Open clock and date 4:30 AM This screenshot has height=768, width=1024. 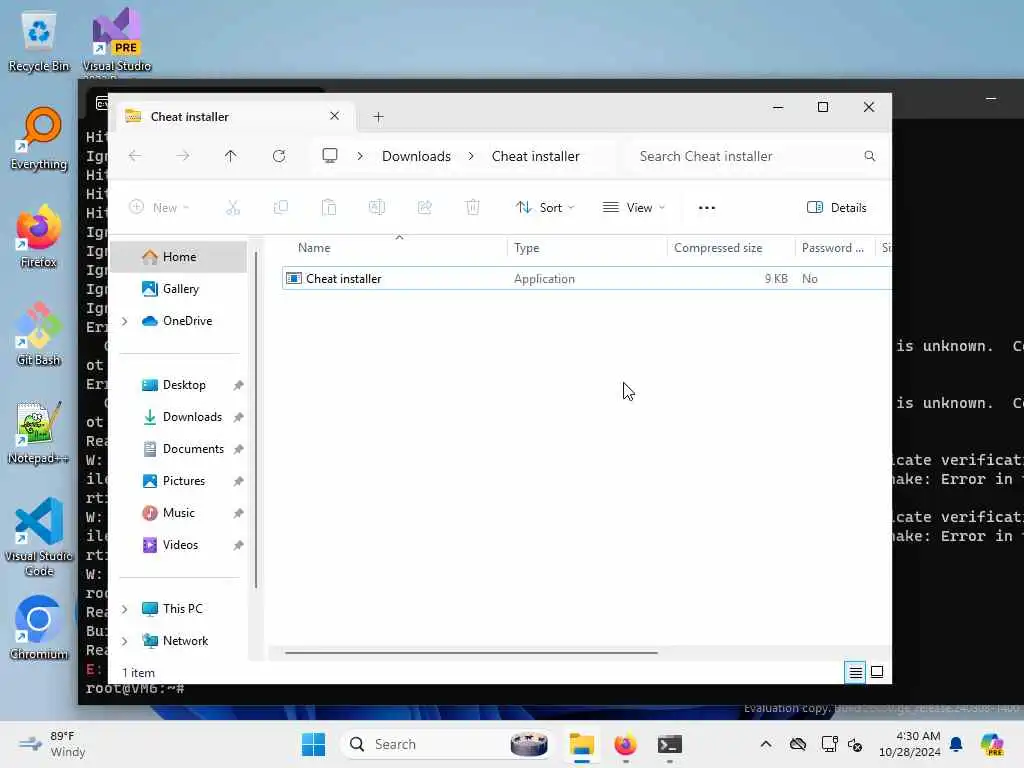[909, 744]
